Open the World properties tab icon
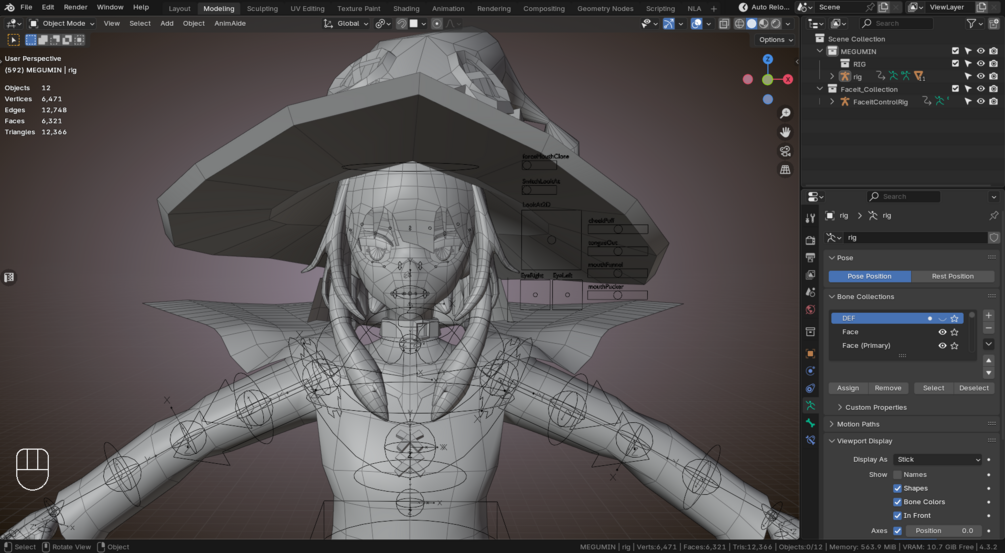This screenshot has width=1005, height=553. pyautogui.click(x=810, y=310)
